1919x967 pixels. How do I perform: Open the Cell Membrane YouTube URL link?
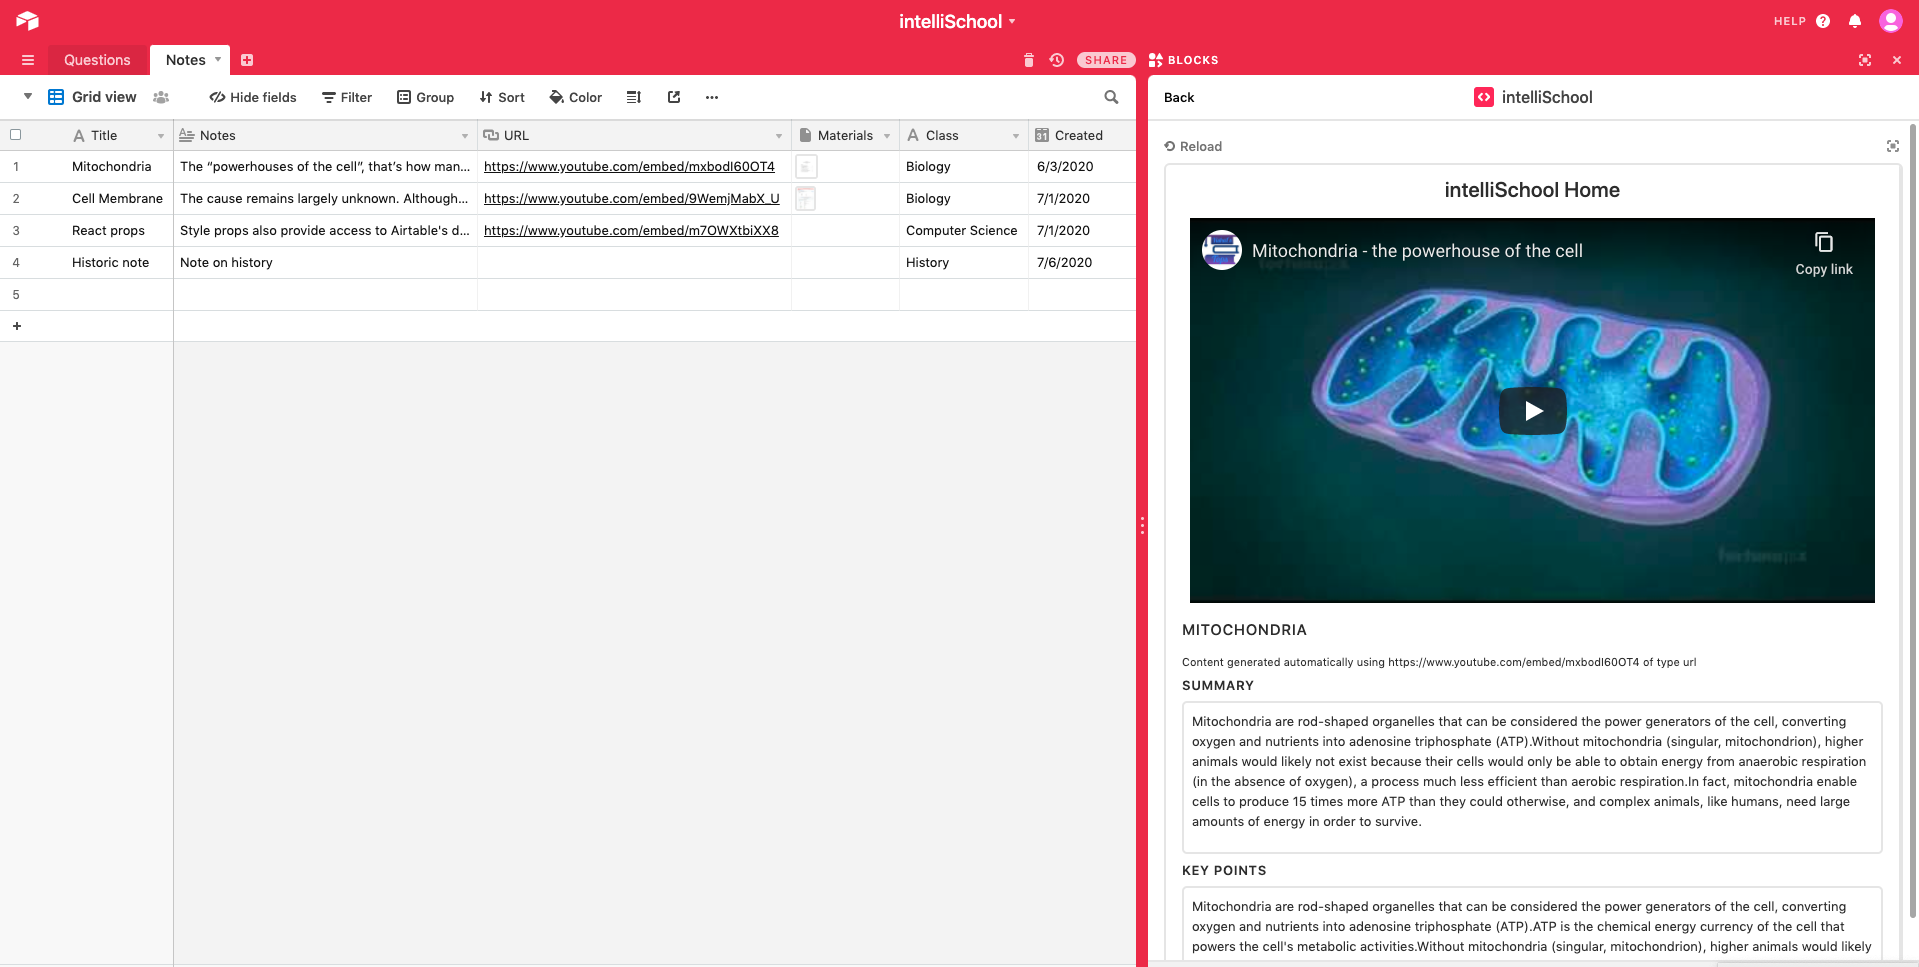pos(631,198)
